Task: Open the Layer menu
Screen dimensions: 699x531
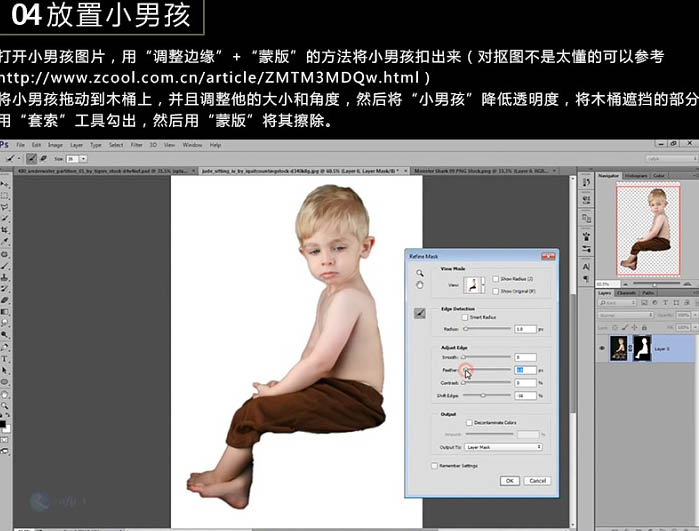Action: (77, 145)
